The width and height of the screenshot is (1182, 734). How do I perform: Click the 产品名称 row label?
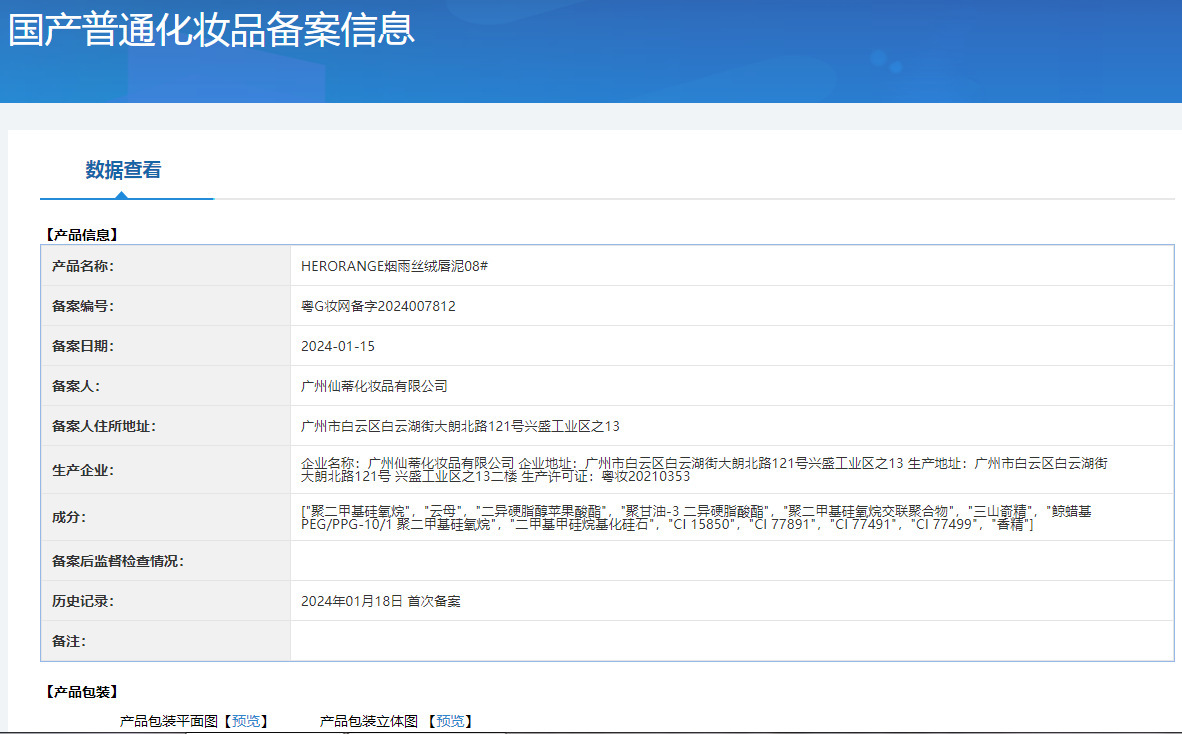pyautogui.click(x=83, y=266)
